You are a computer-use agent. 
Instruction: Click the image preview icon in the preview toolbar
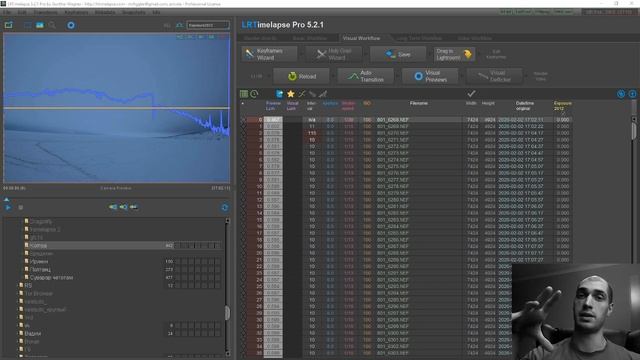40,25
